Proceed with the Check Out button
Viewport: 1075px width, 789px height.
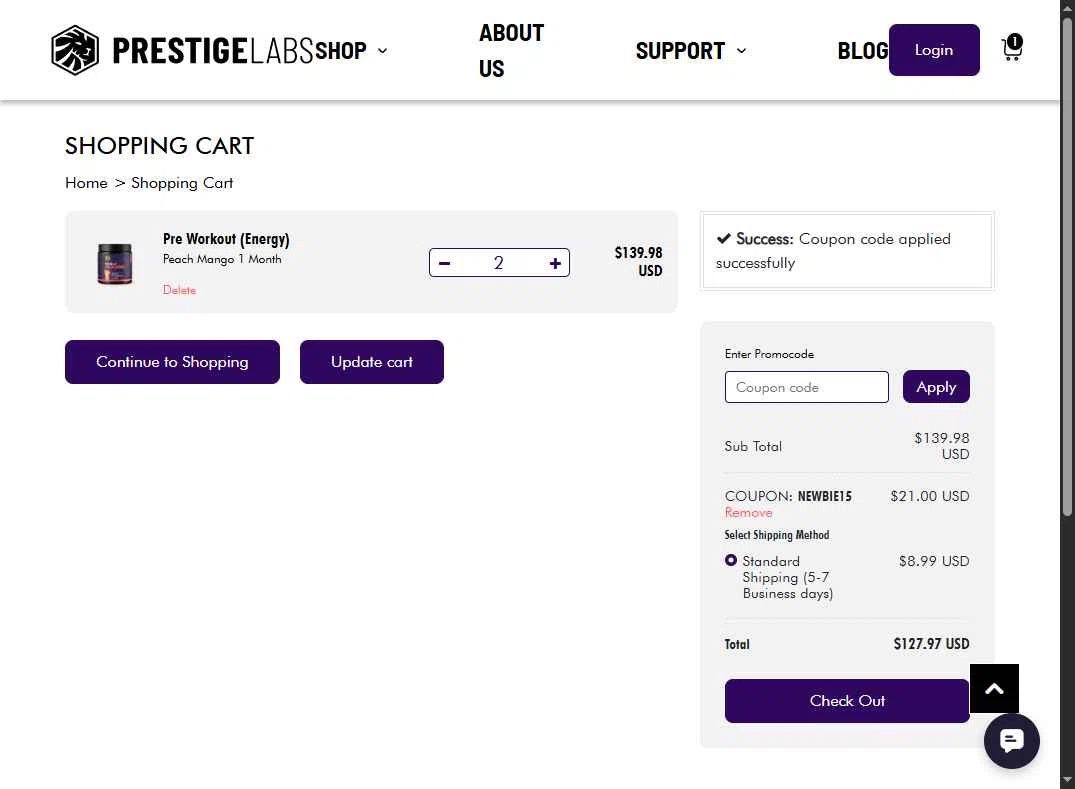847,701
